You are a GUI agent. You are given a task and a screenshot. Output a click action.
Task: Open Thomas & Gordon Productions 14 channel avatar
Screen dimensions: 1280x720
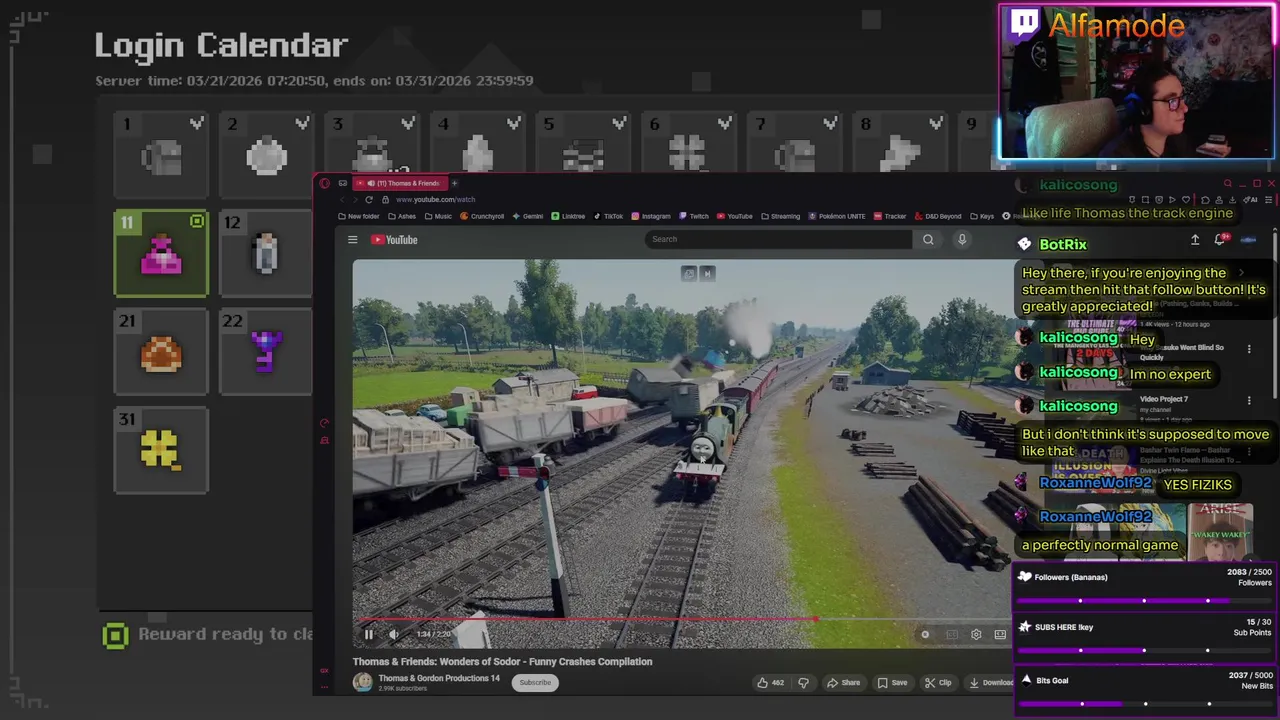coord(362,682)
